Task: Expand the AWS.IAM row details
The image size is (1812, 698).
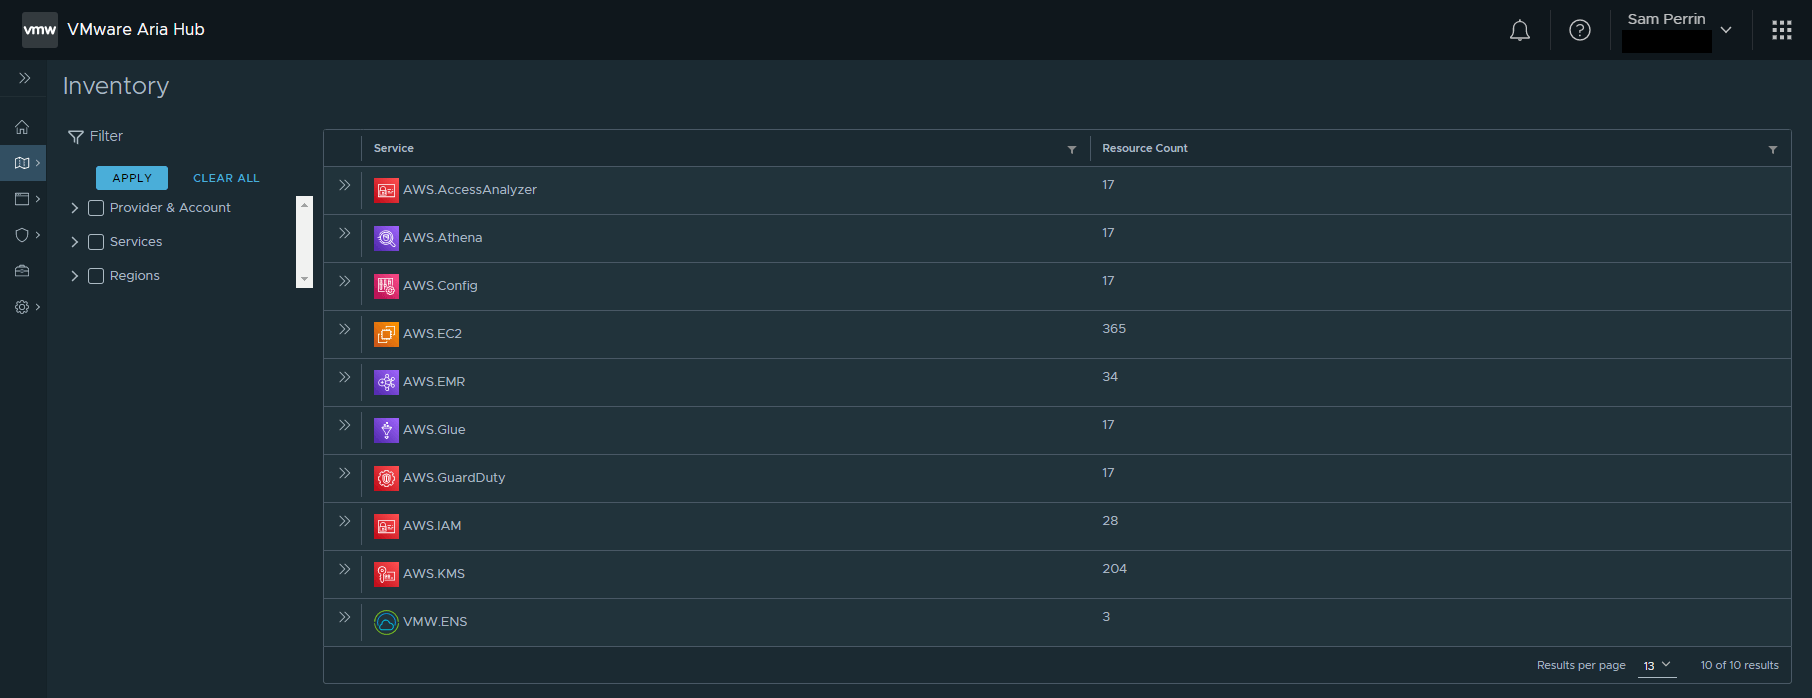Action: (344, 521)
